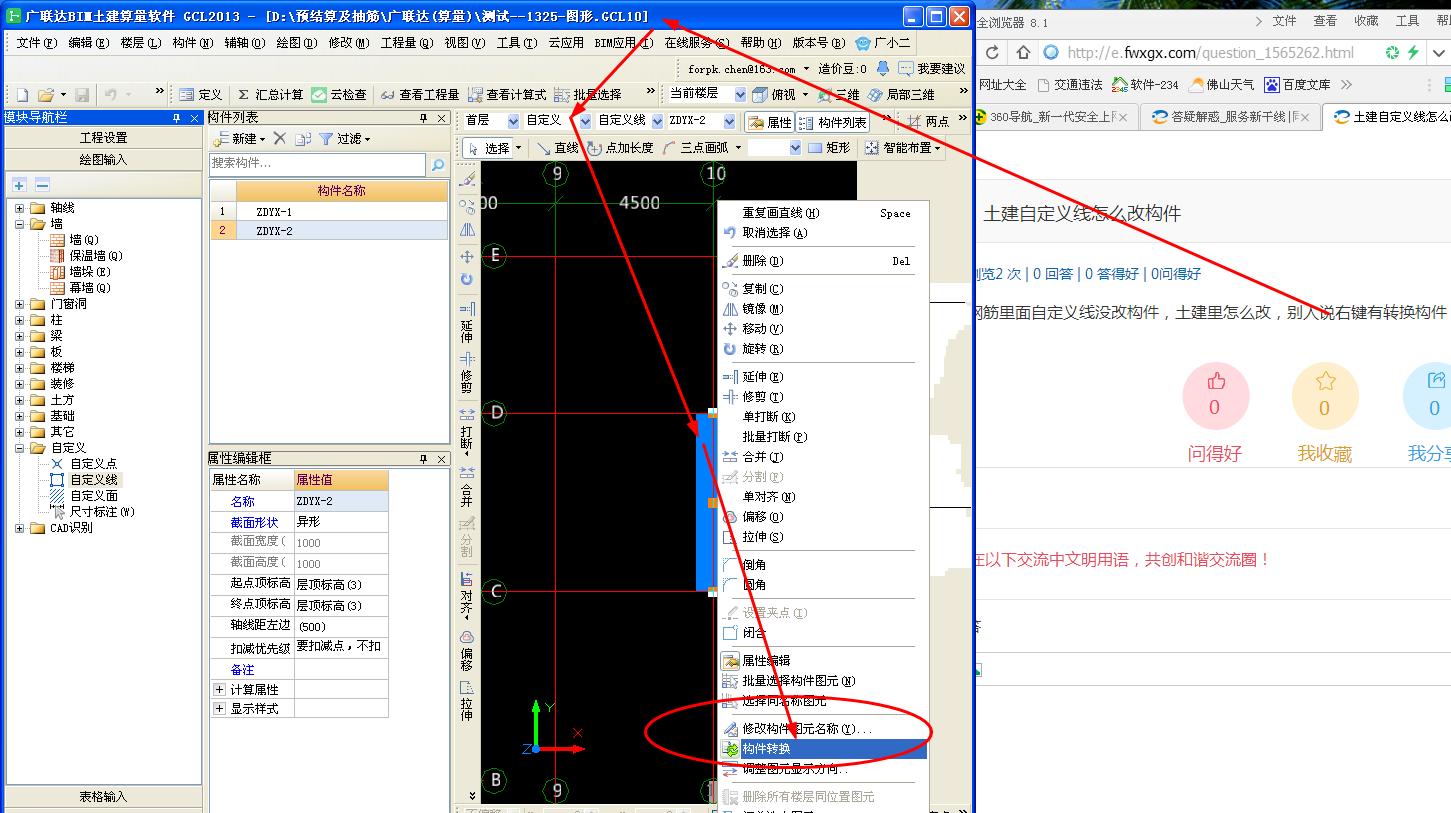Expand the 楼梯 tree node
The height and width of the screenshot is (813, 1451).
pyautogui.click(x=20, y=368)
